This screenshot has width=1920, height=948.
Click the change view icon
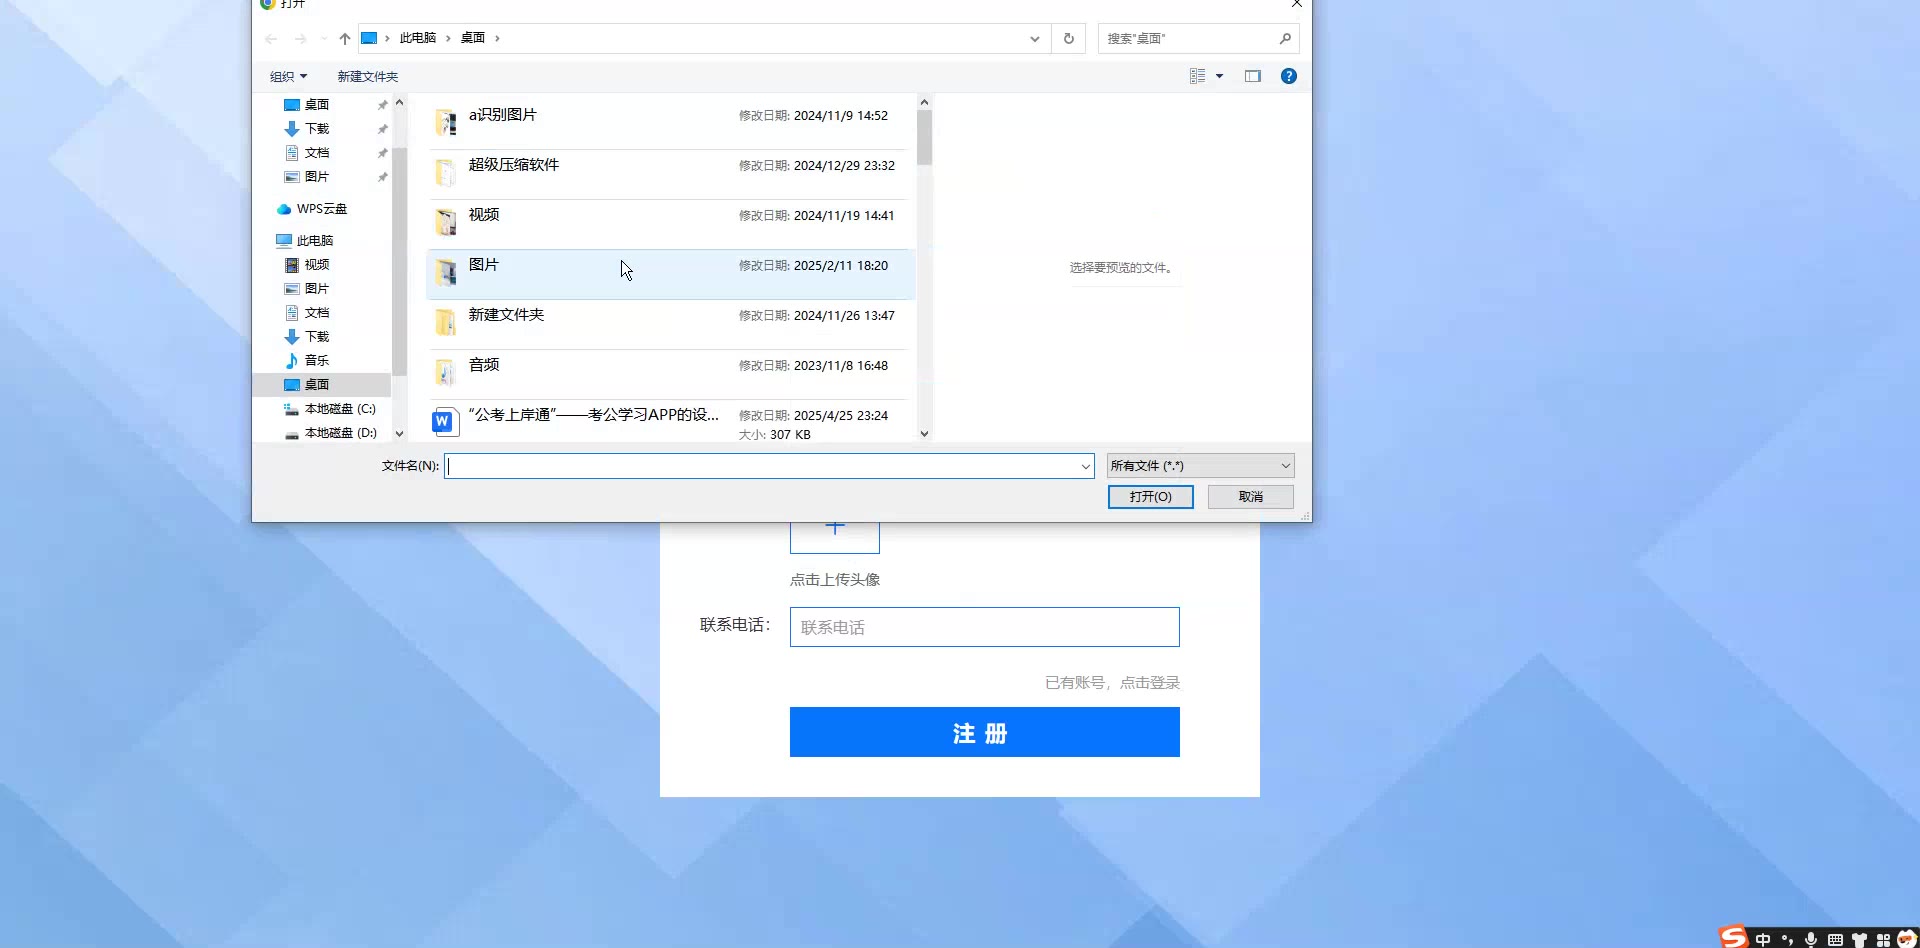(1197, 76)
